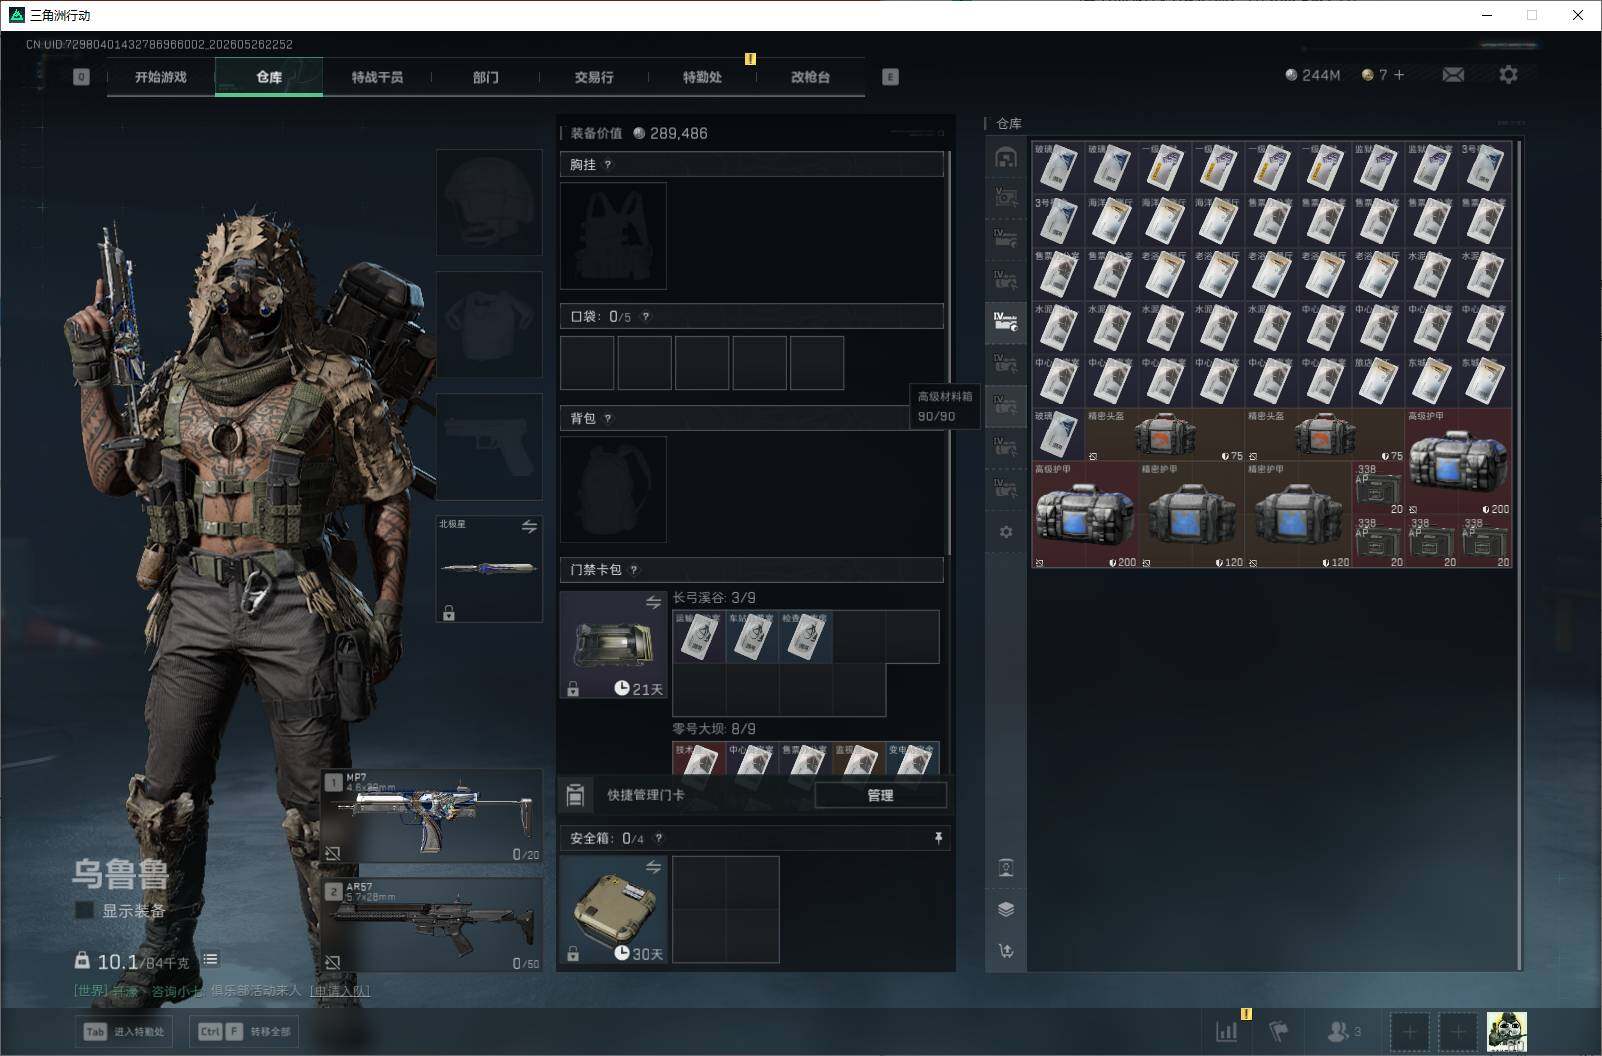The width and height of the screenshot is (1602, 1056).
Task: Open warehouse sidebar settings gear
Action: coord(1006,532)
